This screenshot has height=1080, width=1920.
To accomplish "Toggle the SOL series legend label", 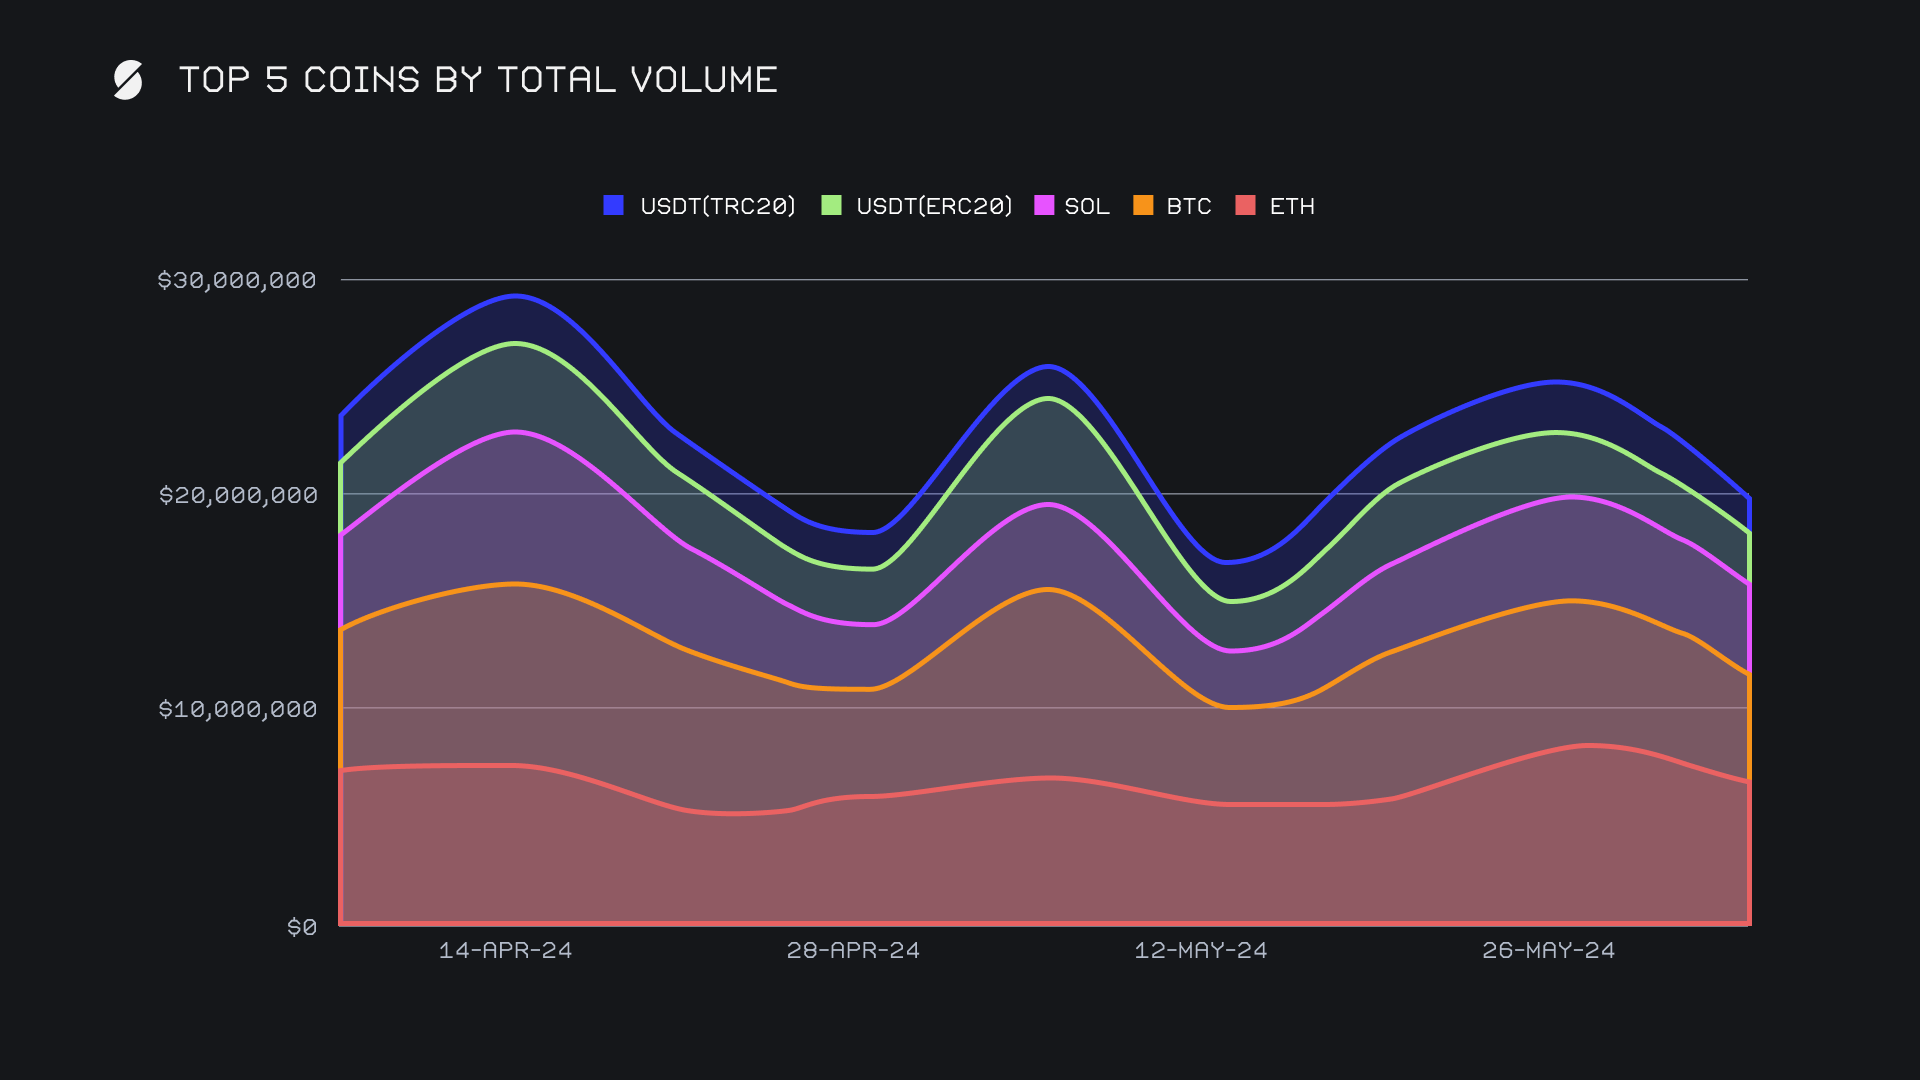I will 1087,206.
